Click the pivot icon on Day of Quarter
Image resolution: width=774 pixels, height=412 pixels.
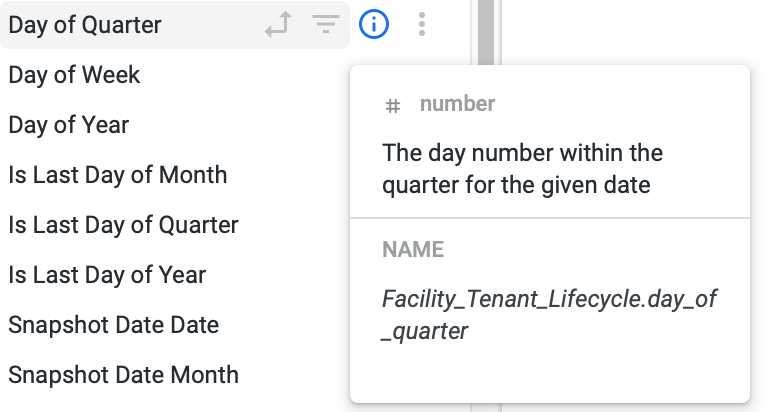pos(278,25)
